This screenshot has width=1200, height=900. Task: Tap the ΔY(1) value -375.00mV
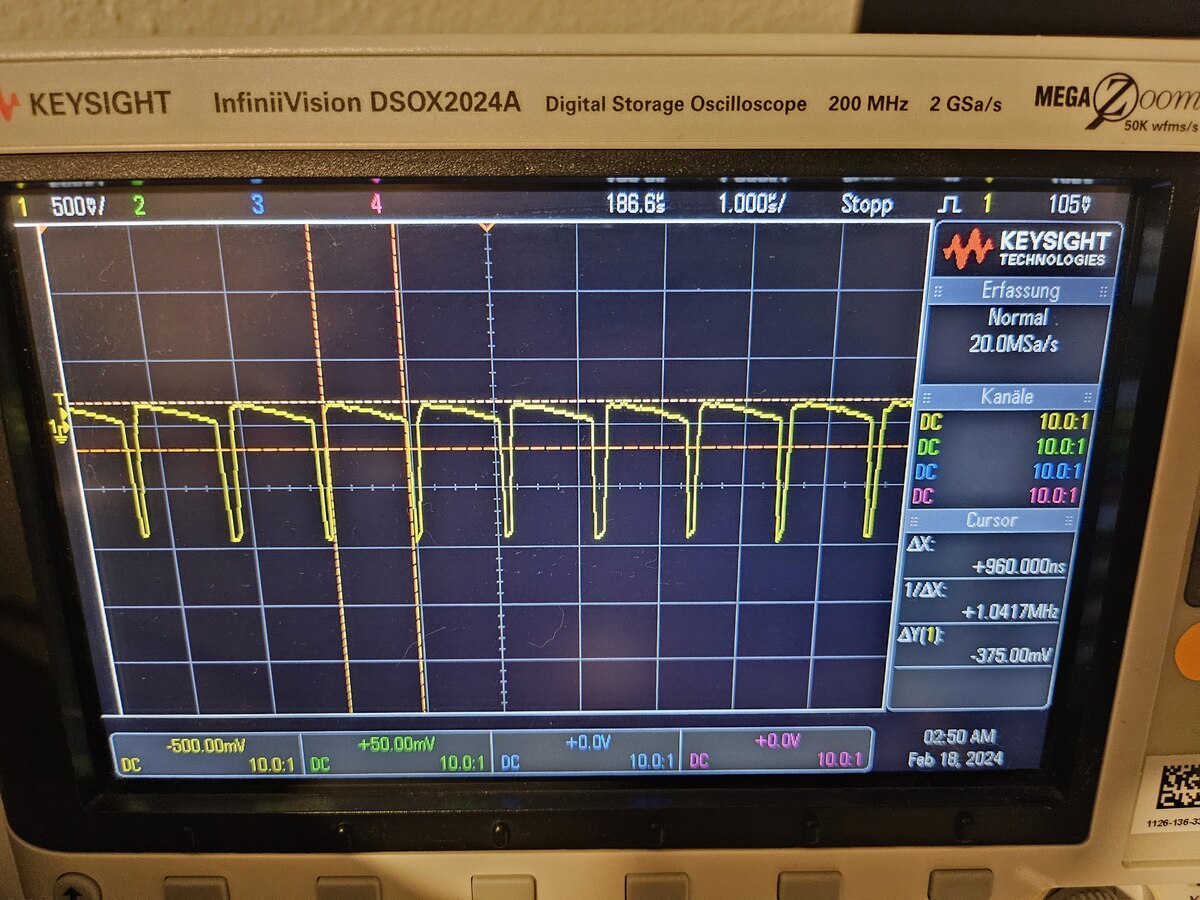1011,656
